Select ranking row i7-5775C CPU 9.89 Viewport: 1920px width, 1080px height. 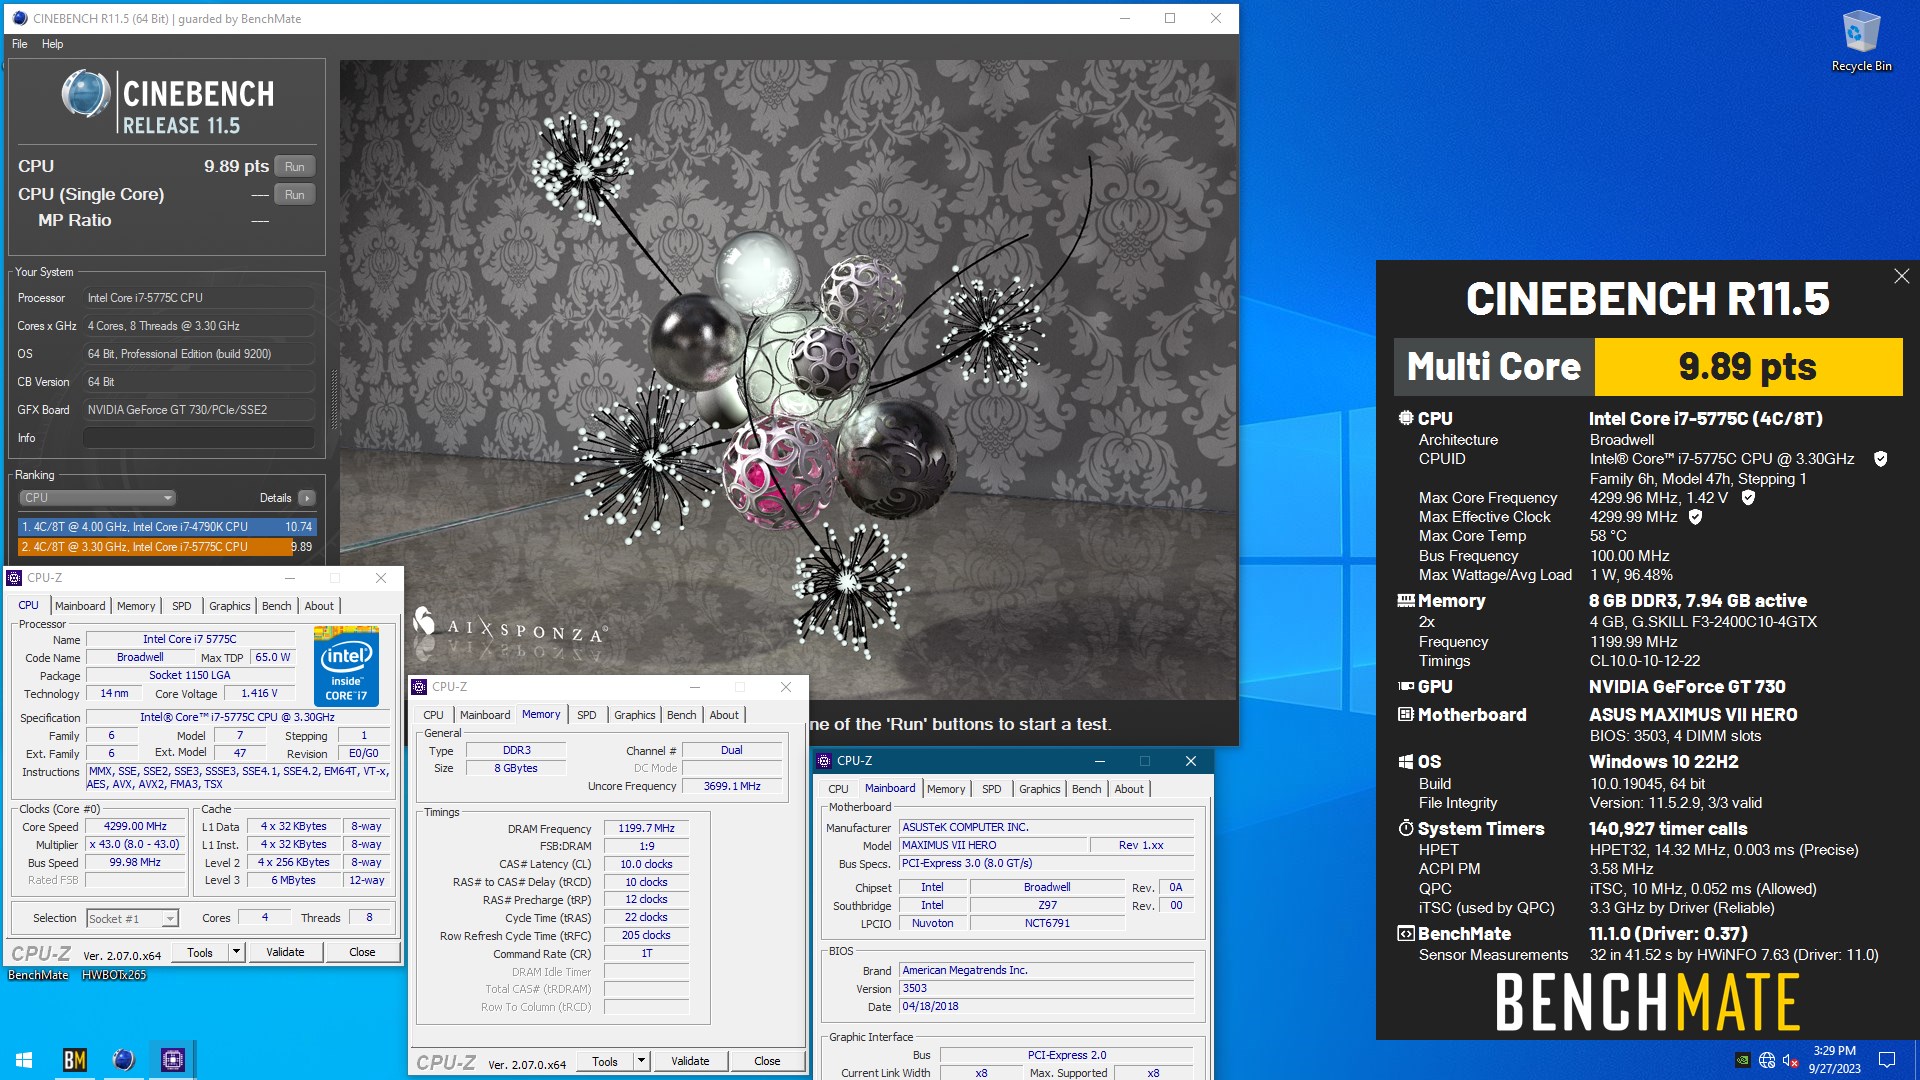(167, 547)
